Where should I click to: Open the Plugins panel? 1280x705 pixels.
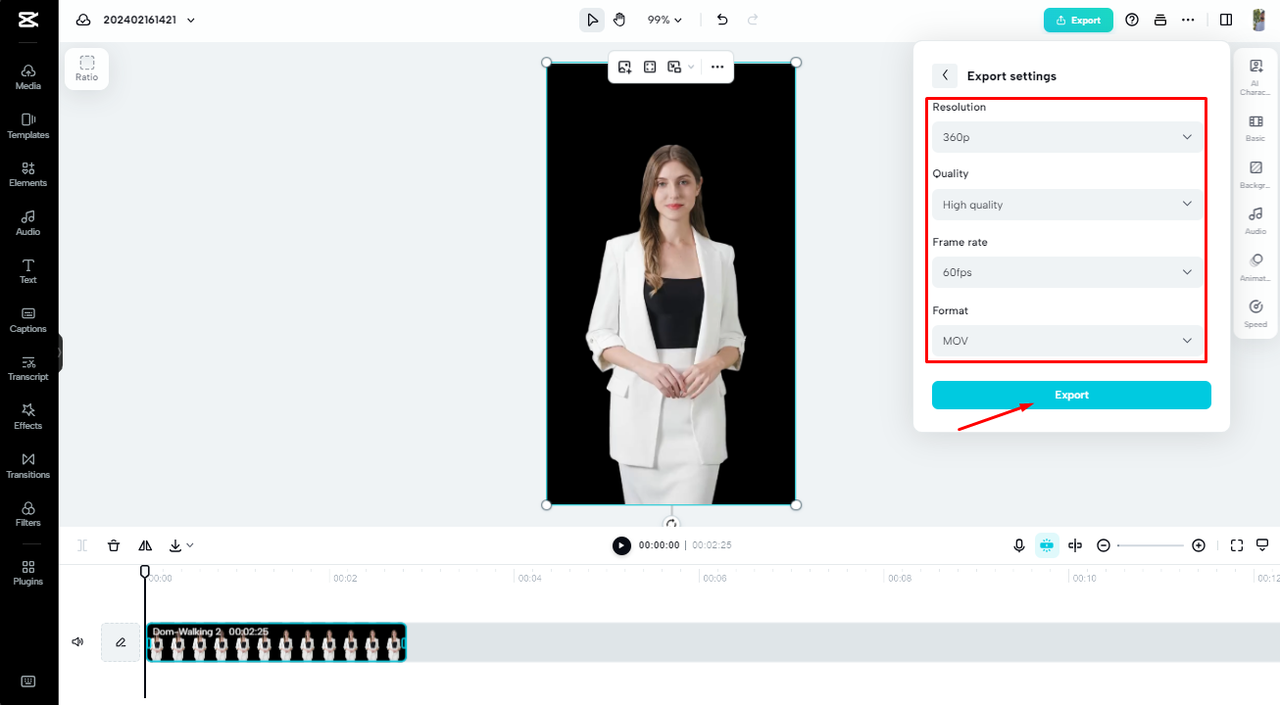[x=28, y=573]
